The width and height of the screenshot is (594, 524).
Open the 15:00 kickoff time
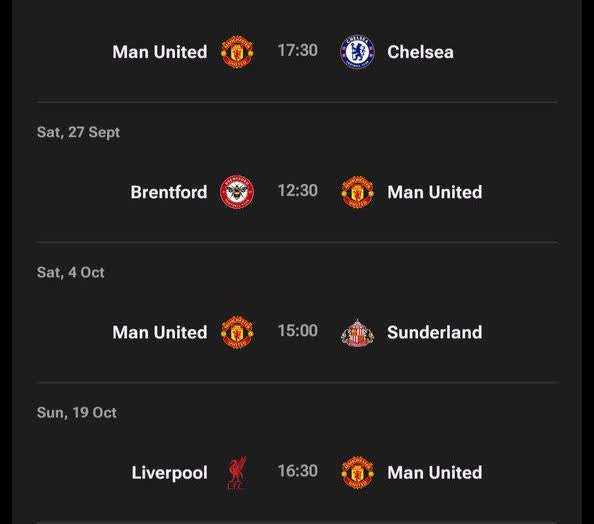[x=297, y=330]
